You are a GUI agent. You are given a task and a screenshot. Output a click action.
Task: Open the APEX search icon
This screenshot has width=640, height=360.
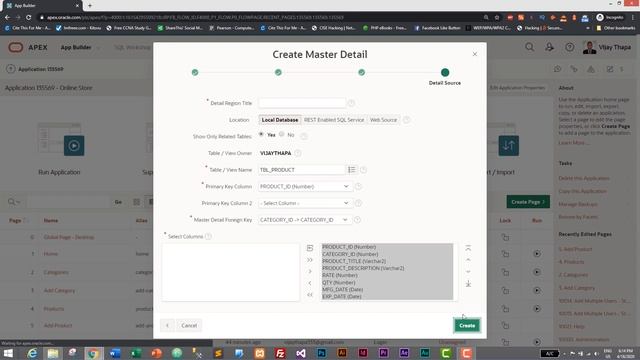tap(529, 47)
